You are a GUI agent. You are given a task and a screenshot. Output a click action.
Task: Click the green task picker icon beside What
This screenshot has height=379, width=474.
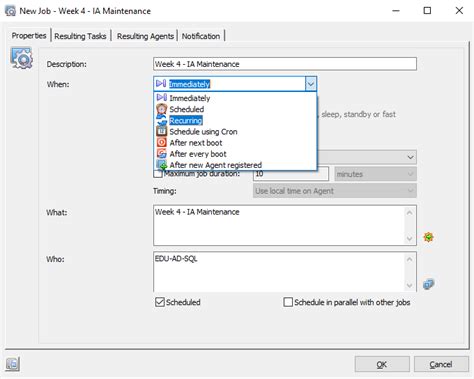[x=428, y=237]
